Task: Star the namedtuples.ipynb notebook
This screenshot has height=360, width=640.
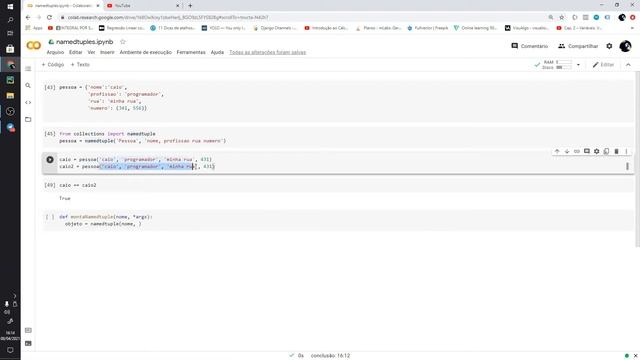Action: [x=123, y=42]
